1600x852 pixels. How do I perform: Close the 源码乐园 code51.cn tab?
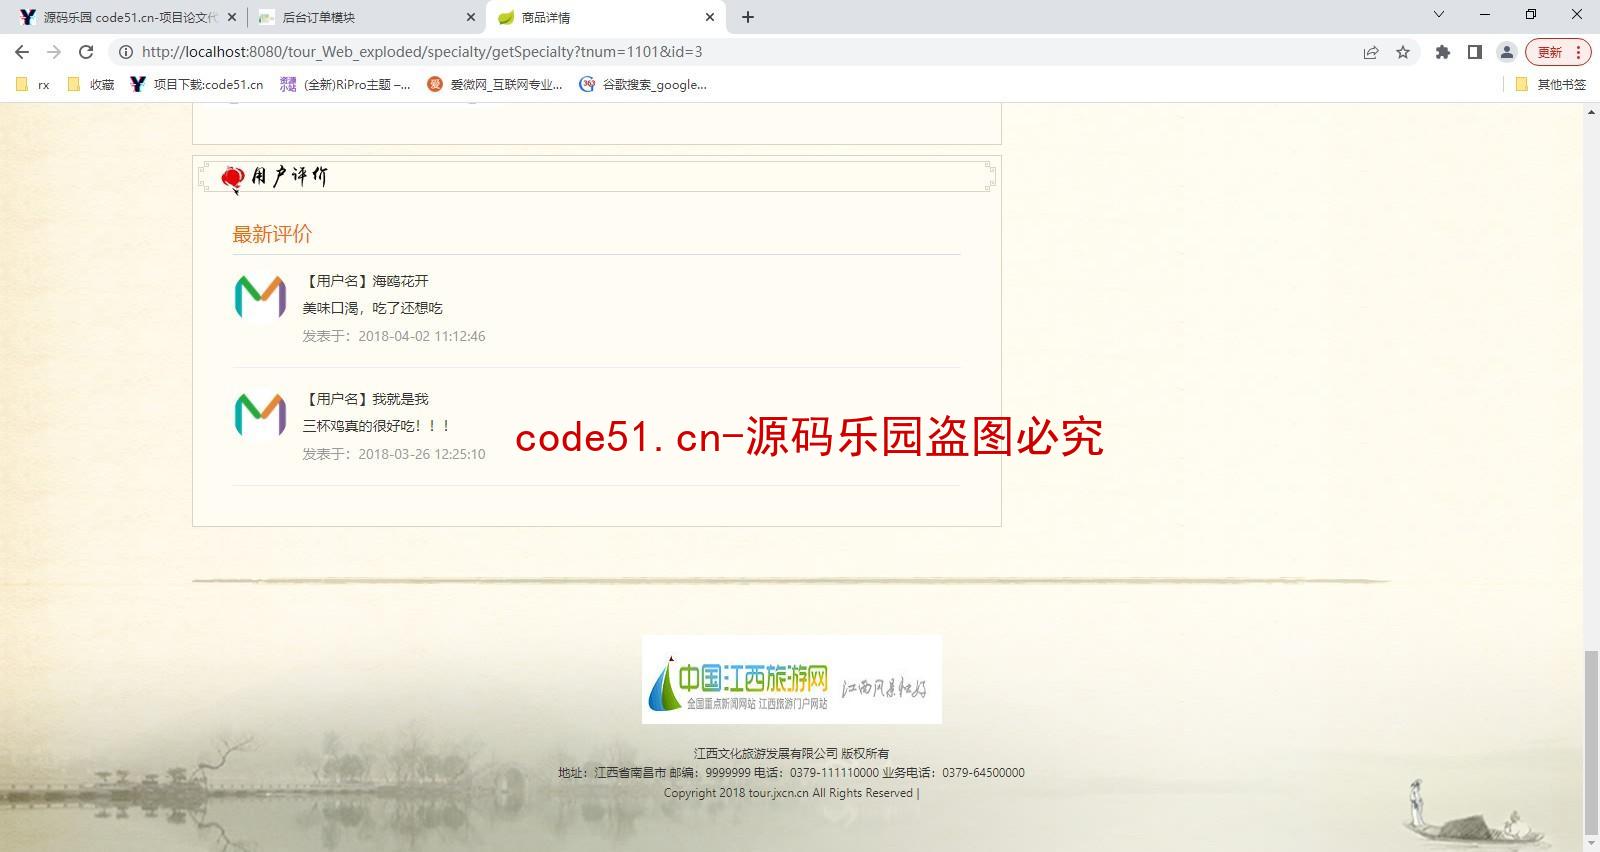(233, 17)
